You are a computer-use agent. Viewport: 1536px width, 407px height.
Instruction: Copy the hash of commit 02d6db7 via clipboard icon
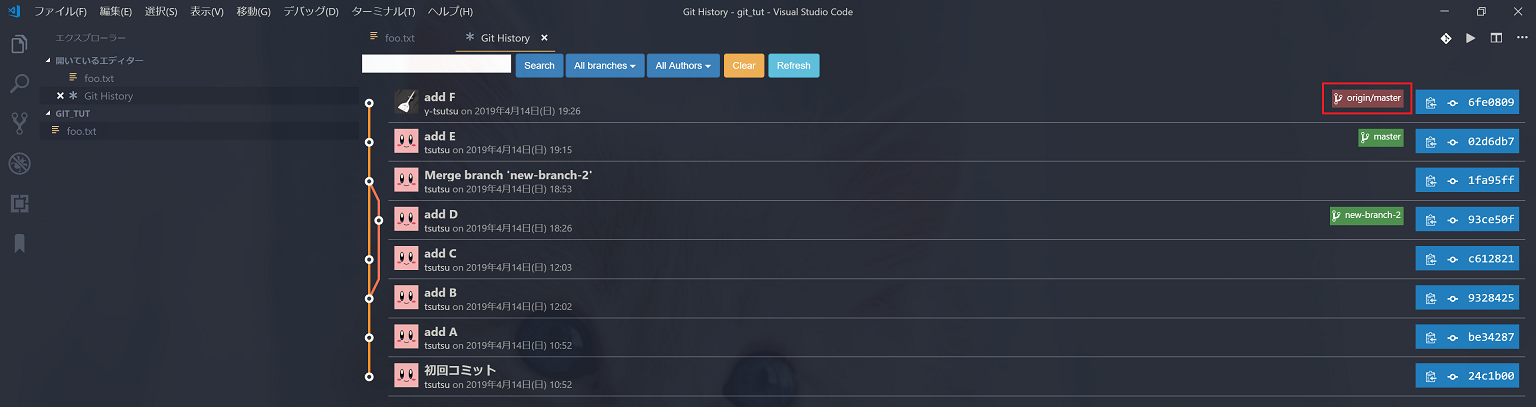coord(1431,142)
